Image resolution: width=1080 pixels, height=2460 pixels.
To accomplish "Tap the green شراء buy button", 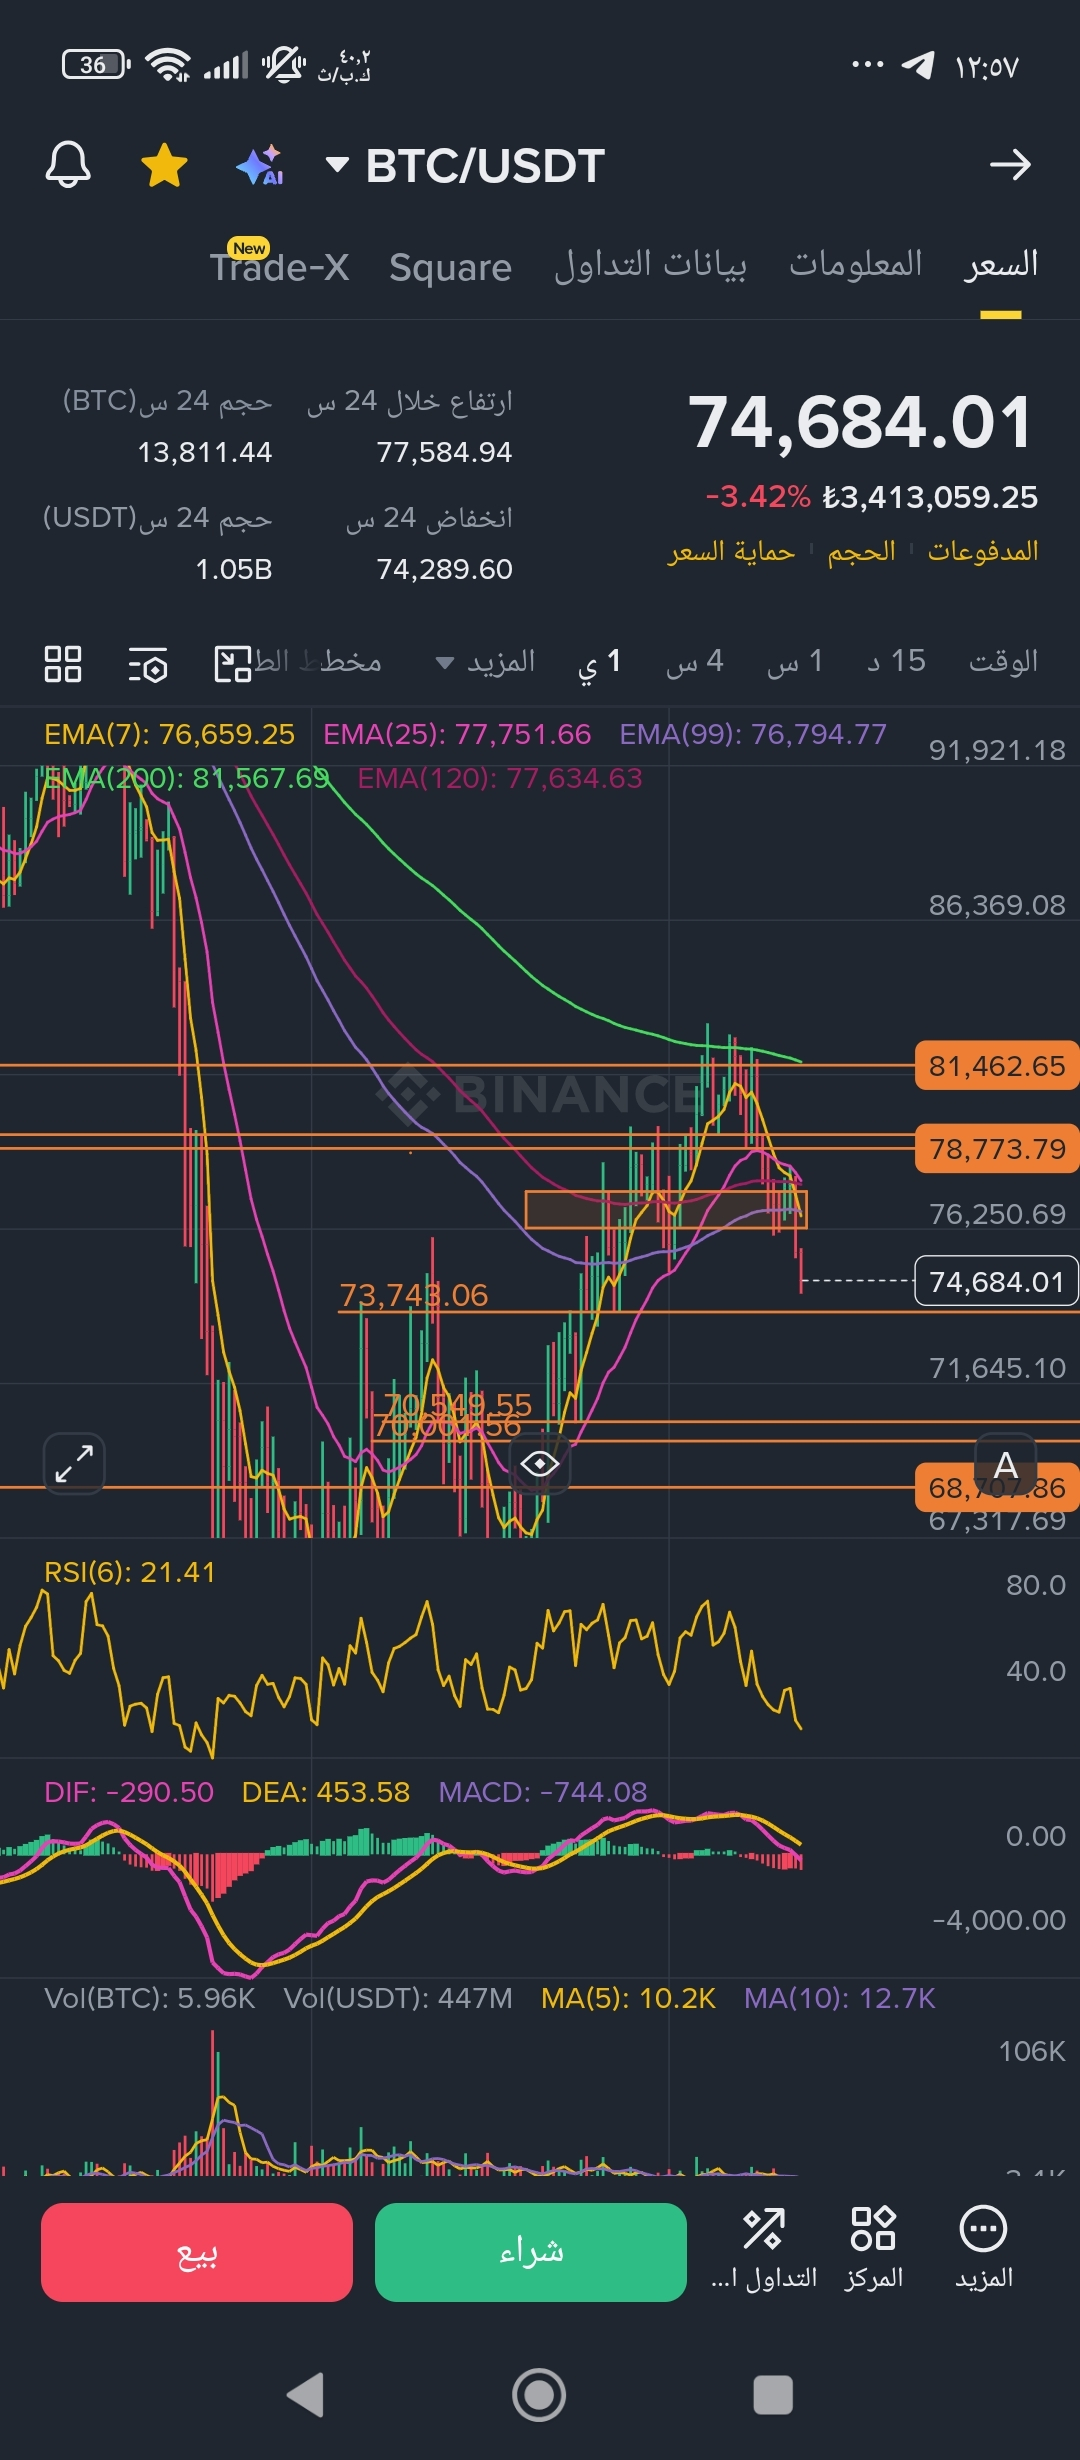I will tap(531, 2252).
